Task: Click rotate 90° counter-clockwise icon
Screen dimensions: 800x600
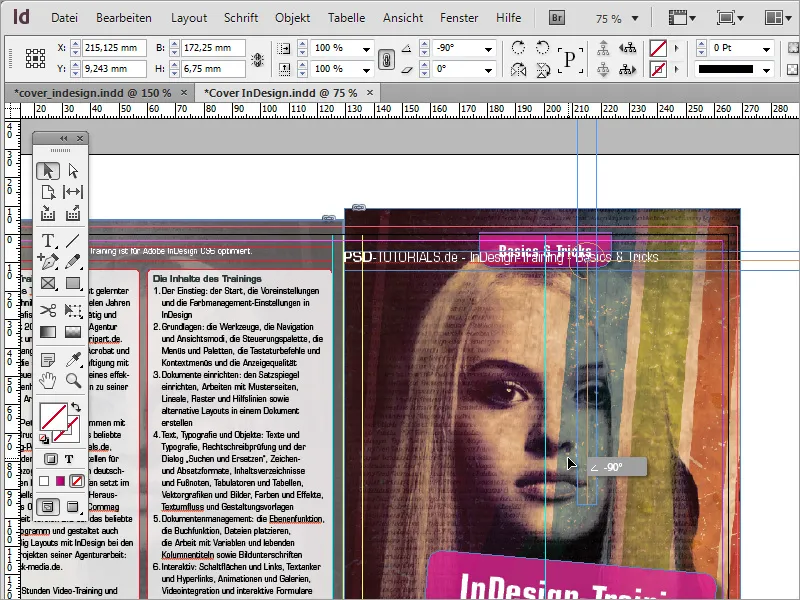Action: [542, 47]
